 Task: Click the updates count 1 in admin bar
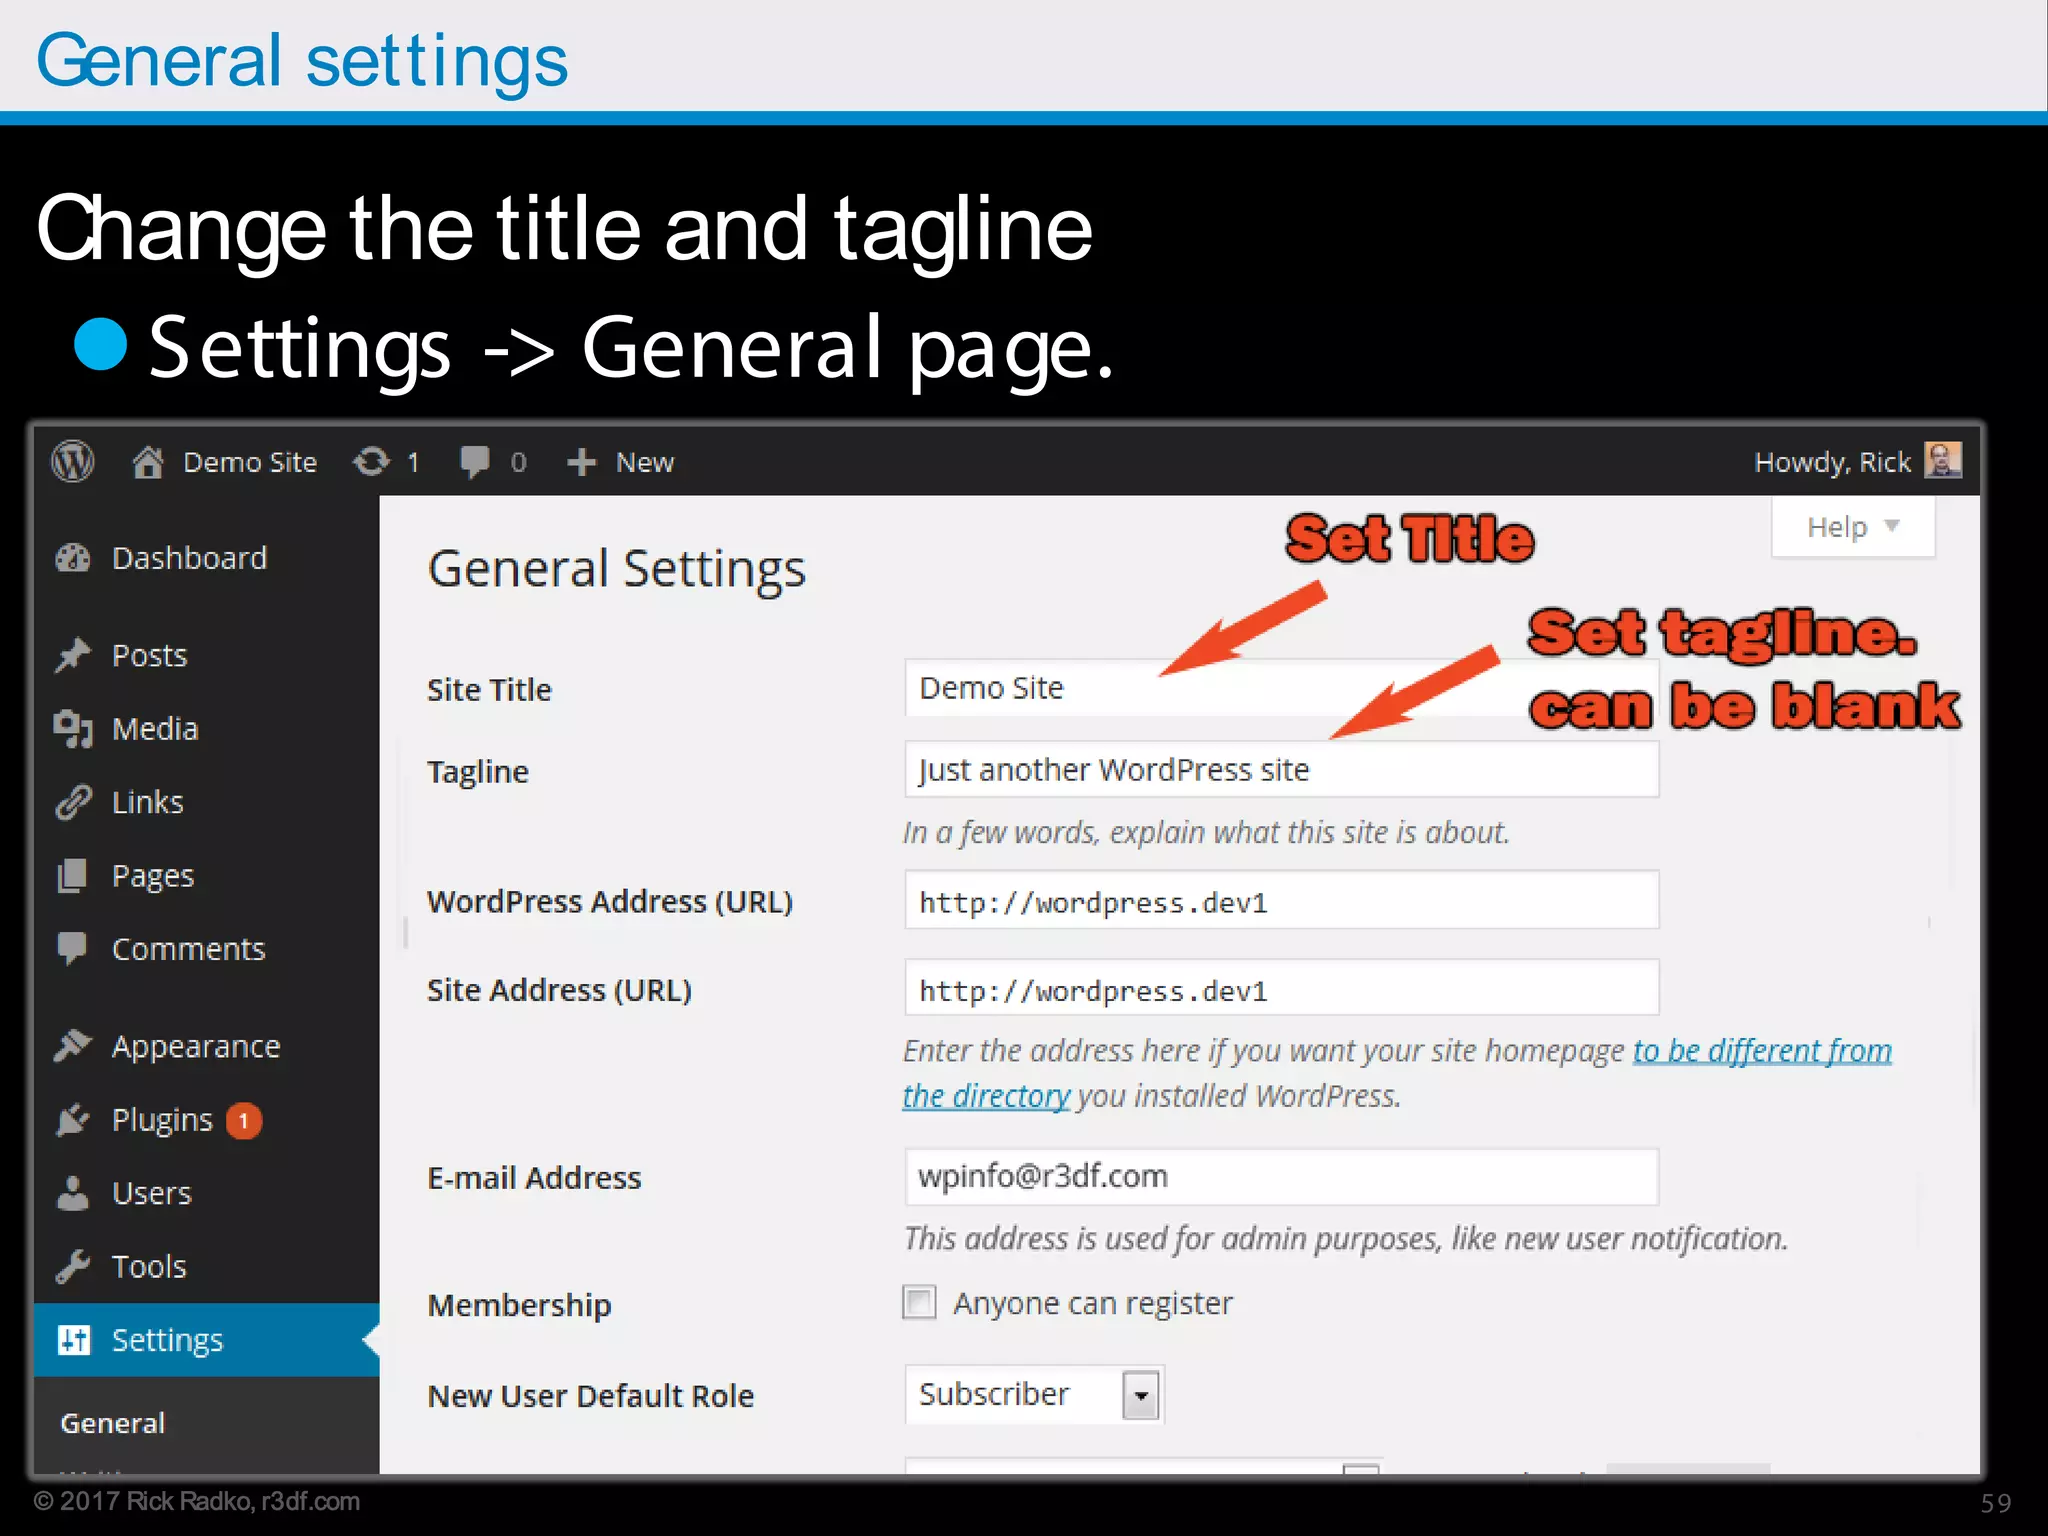pos(413,462)
